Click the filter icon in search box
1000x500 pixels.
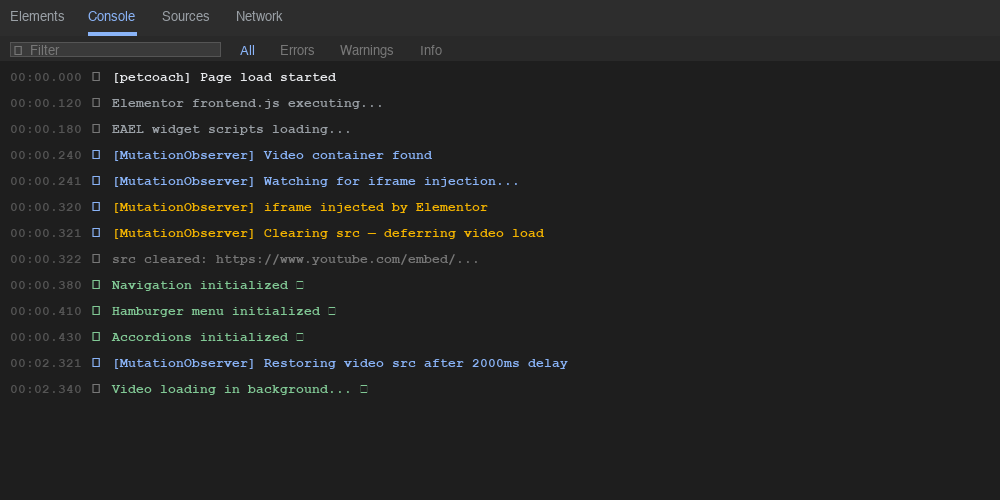(x=18, y=50)
